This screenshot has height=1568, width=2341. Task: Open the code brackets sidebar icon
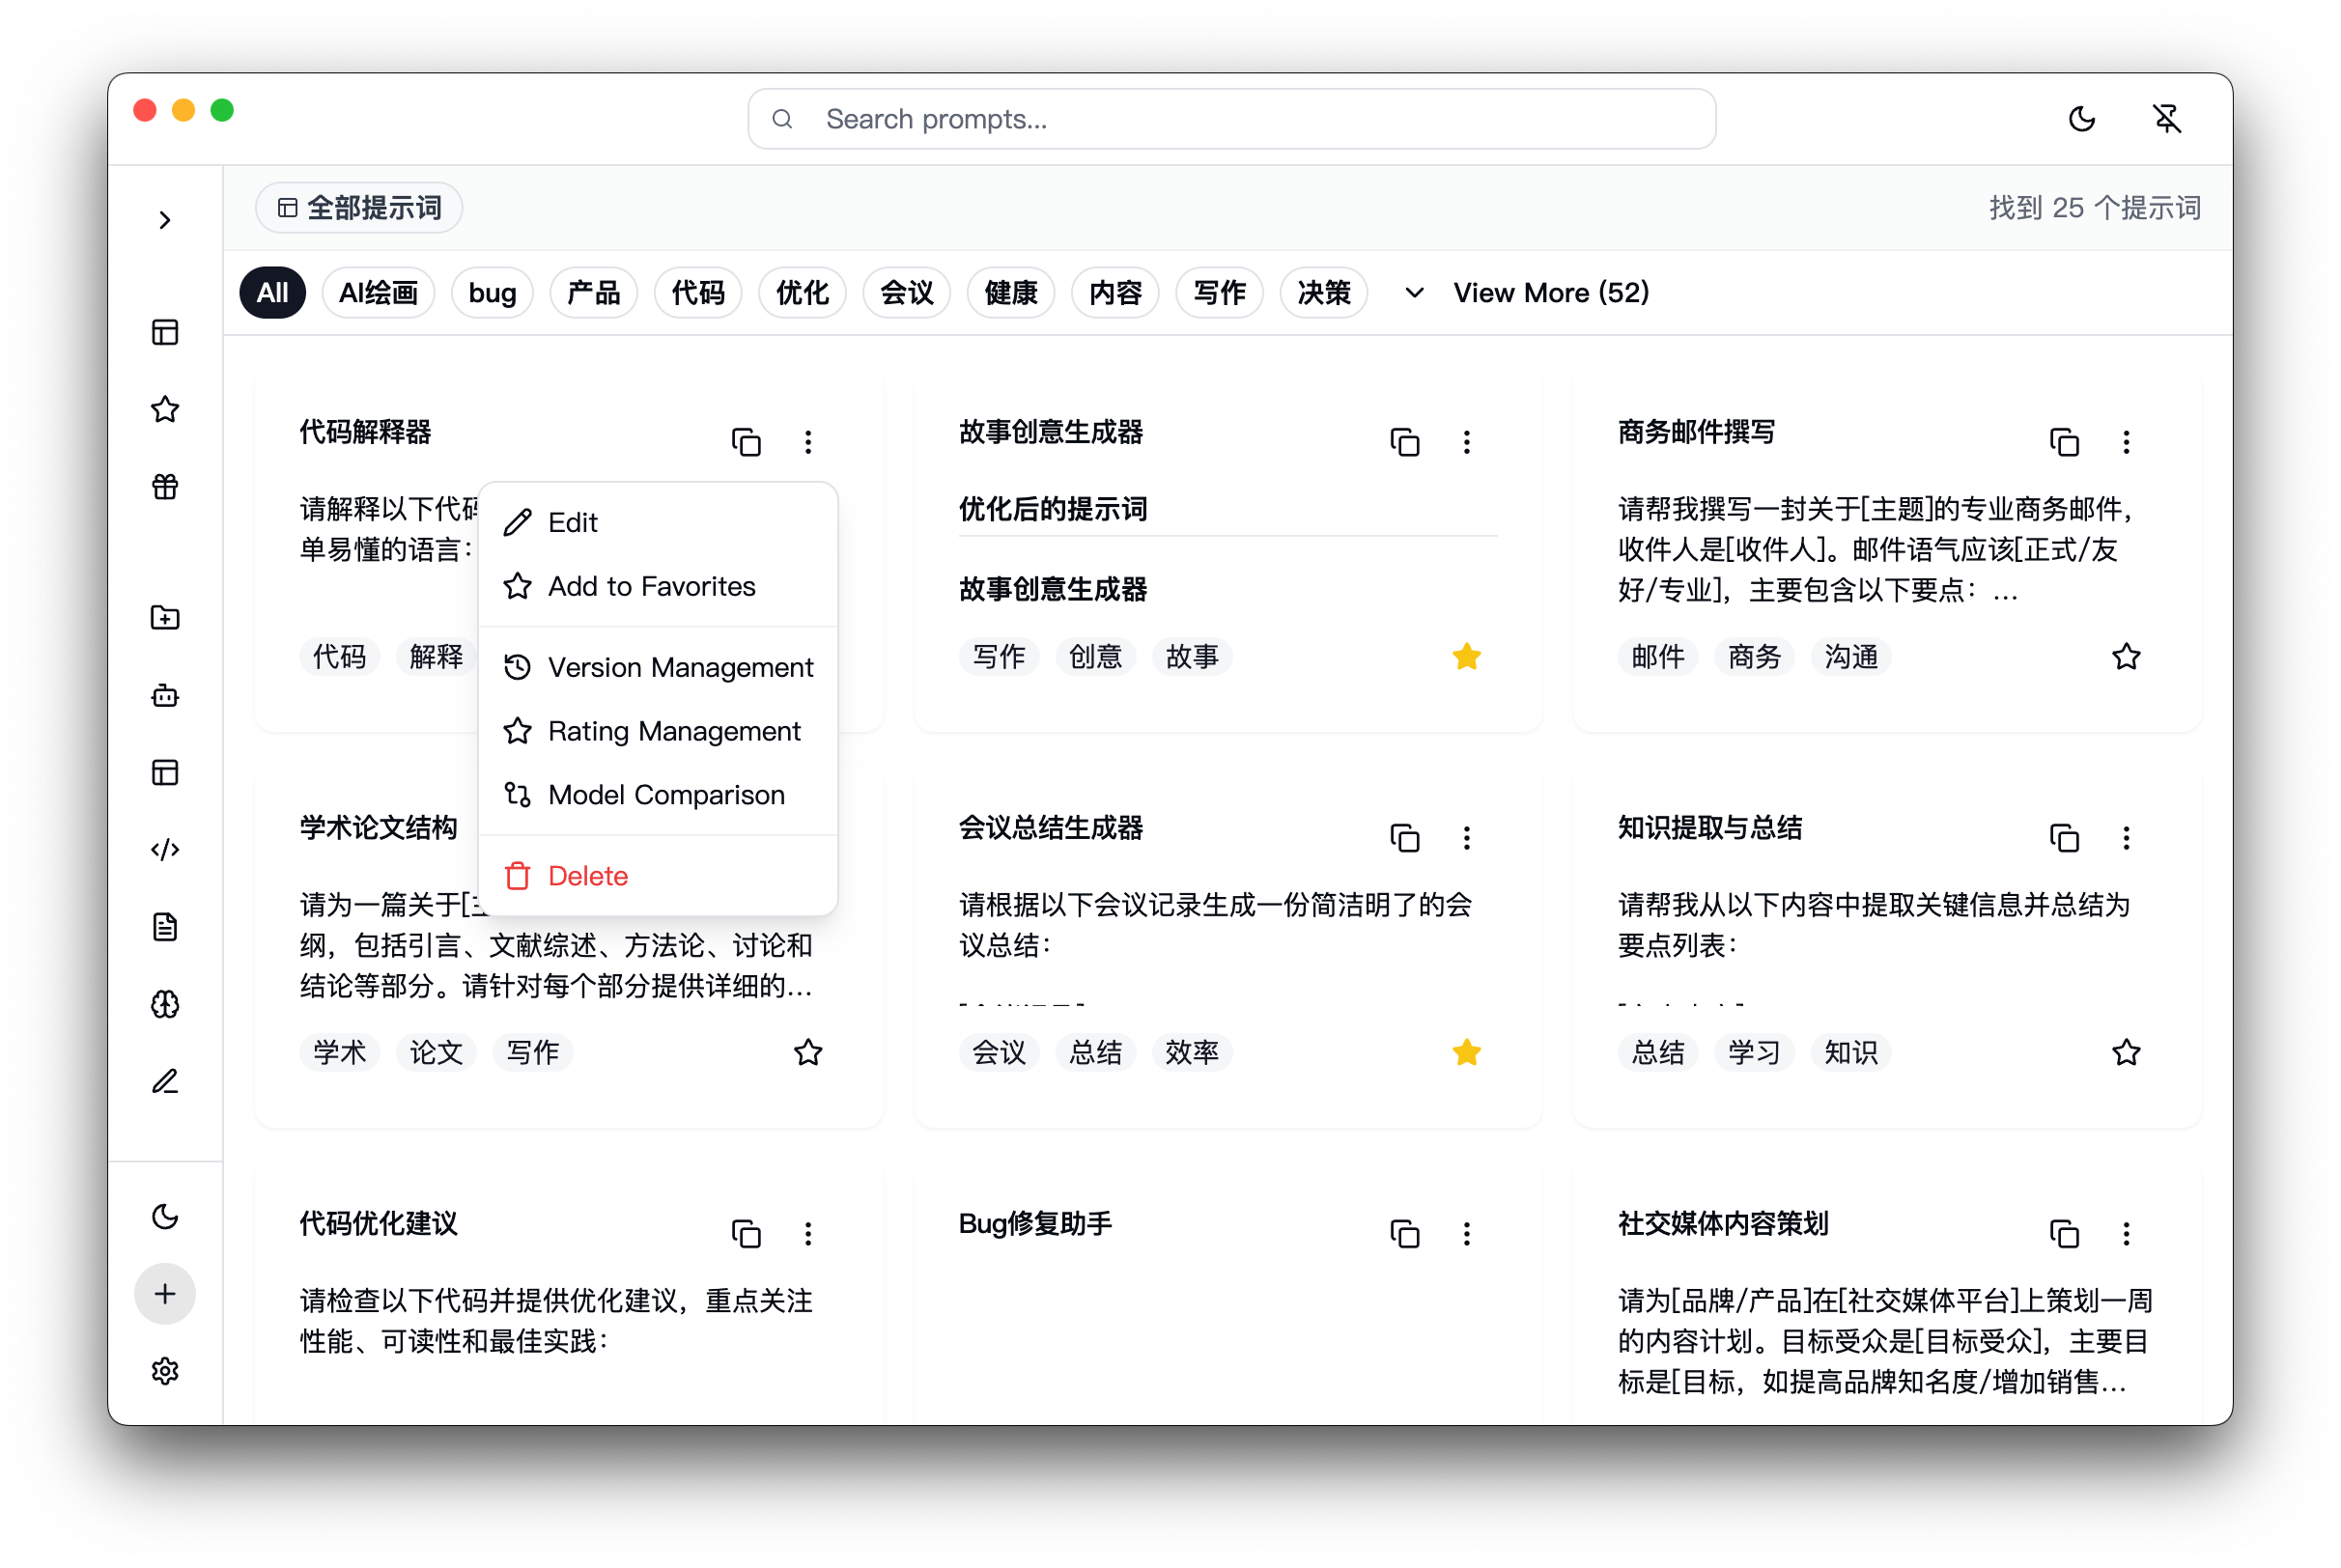(165, 849)
